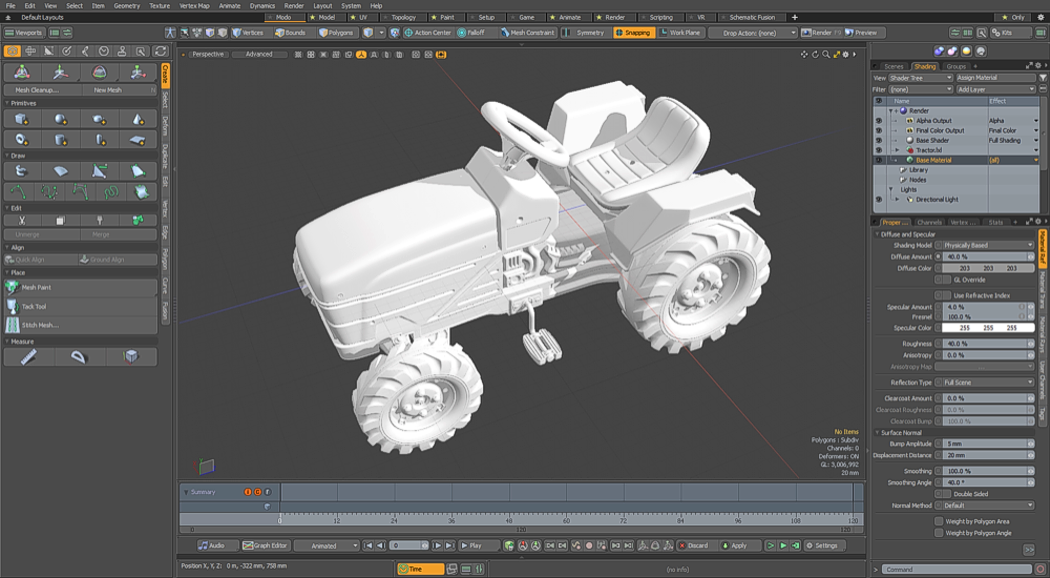Add a cube primitive from Primitives
The height and width of the screenshot is (578, 1050).
pyautogui.click(x=21, y=120)
